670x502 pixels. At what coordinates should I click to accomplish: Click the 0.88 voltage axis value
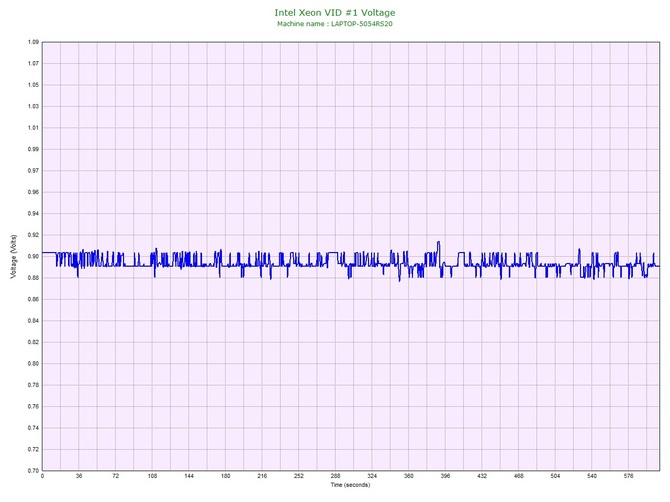pos(33,278)
